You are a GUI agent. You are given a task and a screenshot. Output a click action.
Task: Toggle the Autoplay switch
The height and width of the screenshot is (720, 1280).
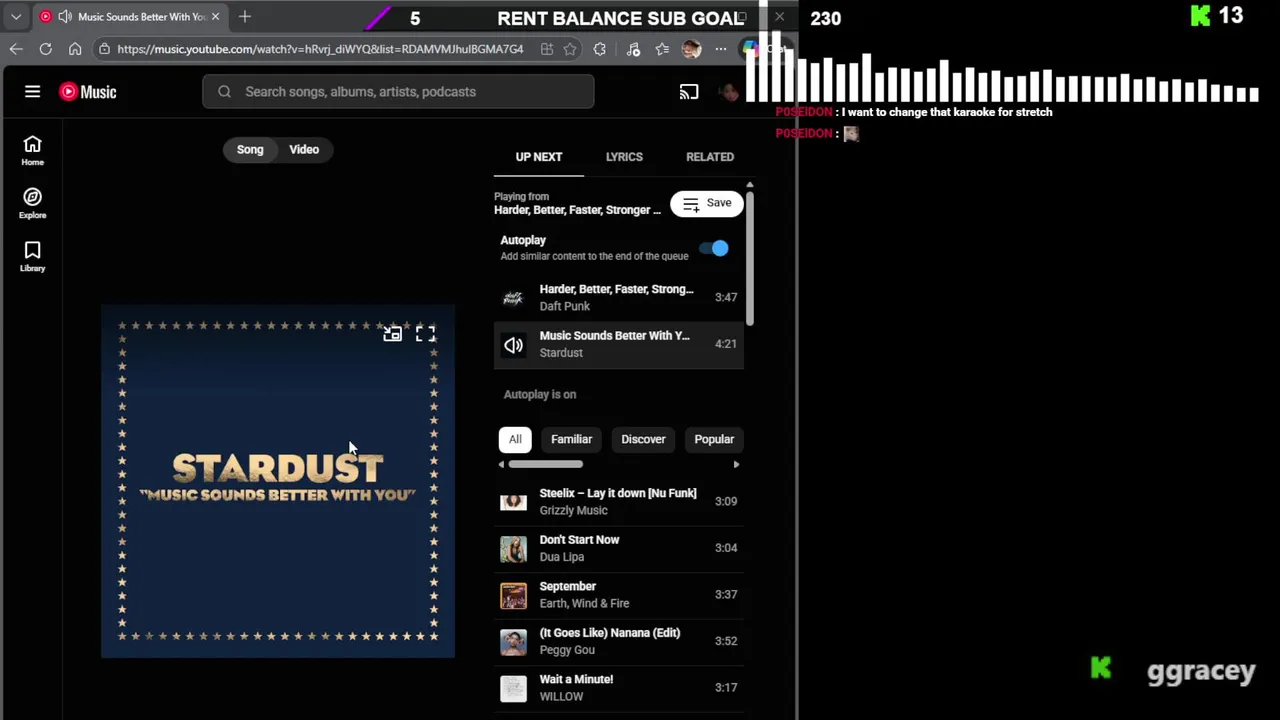(714, 248)
